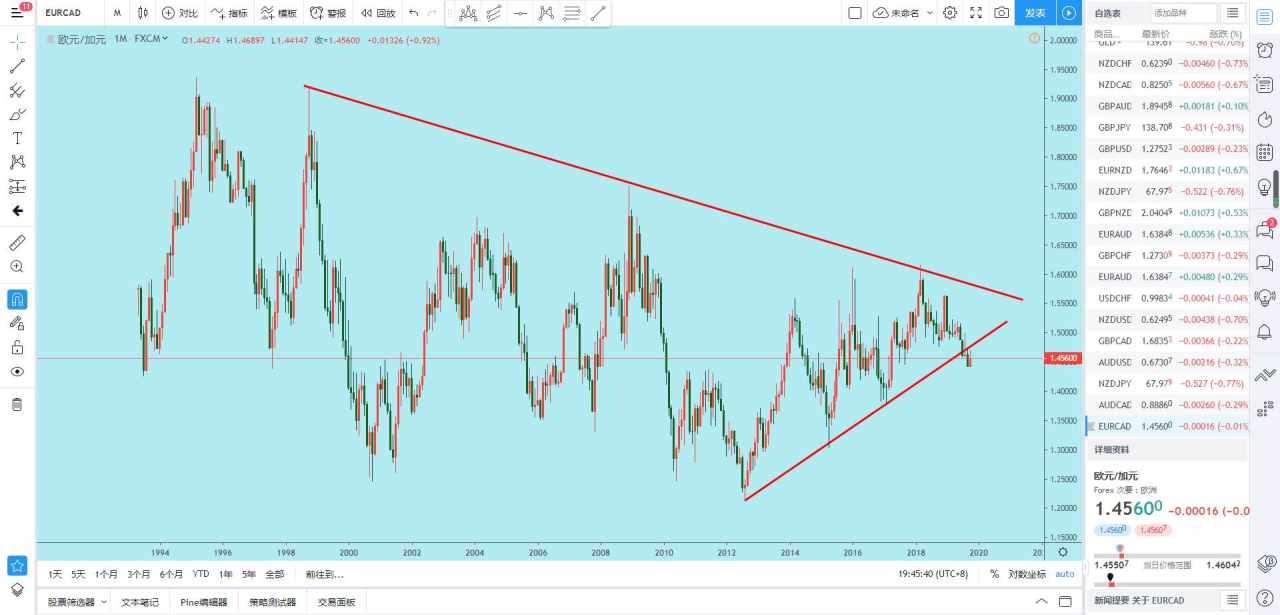This screenshot has height=615, width=1280.
Task: Click 前往到... go to date
Action: [x=325, y=574]
